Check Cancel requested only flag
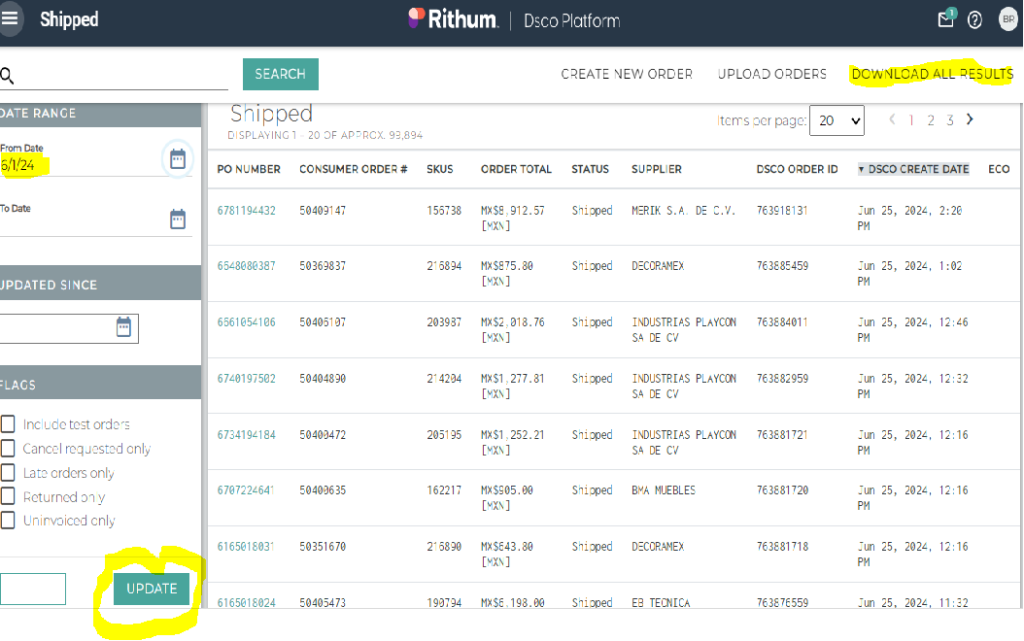The width and height of the screenshot is (1024, 641). pos(8,448)
